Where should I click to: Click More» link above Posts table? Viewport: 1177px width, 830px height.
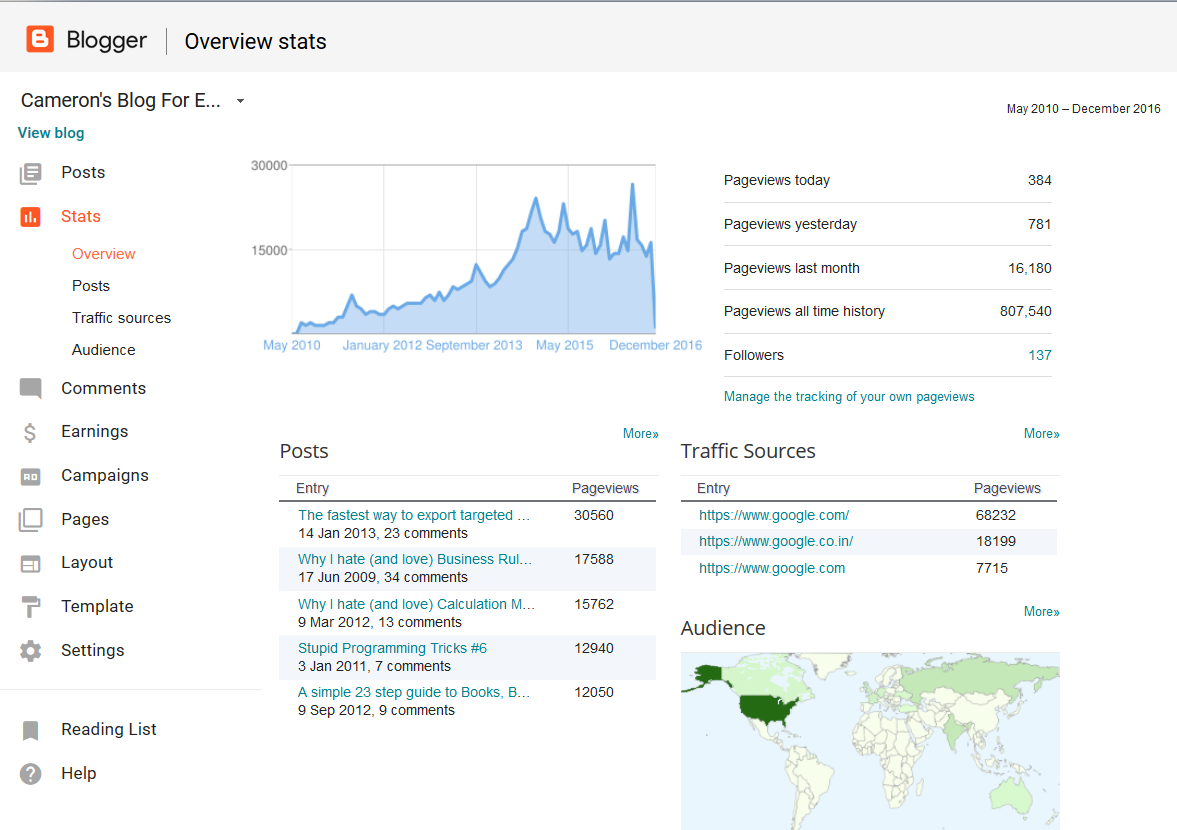tap(640, 434)
